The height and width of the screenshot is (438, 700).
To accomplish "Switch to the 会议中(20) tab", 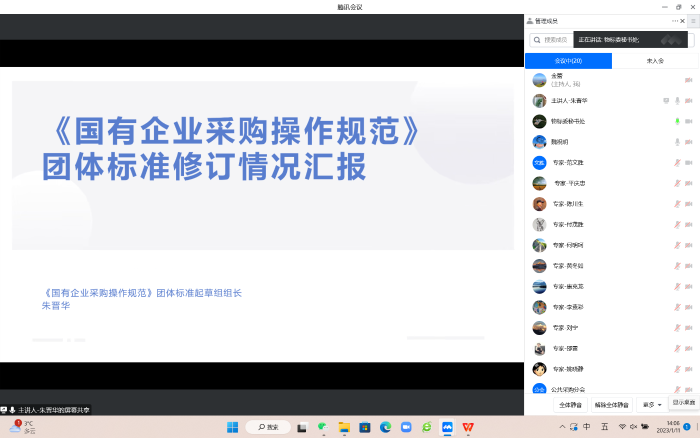I will (568, 61).
